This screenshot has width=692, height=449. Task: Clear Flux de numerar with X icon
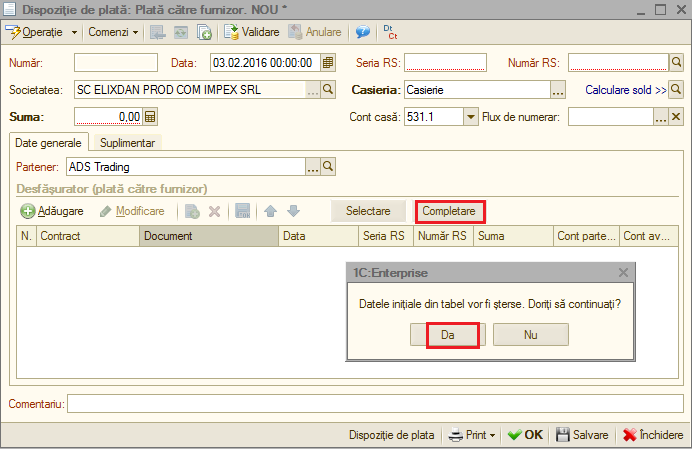tap(676, 117)
